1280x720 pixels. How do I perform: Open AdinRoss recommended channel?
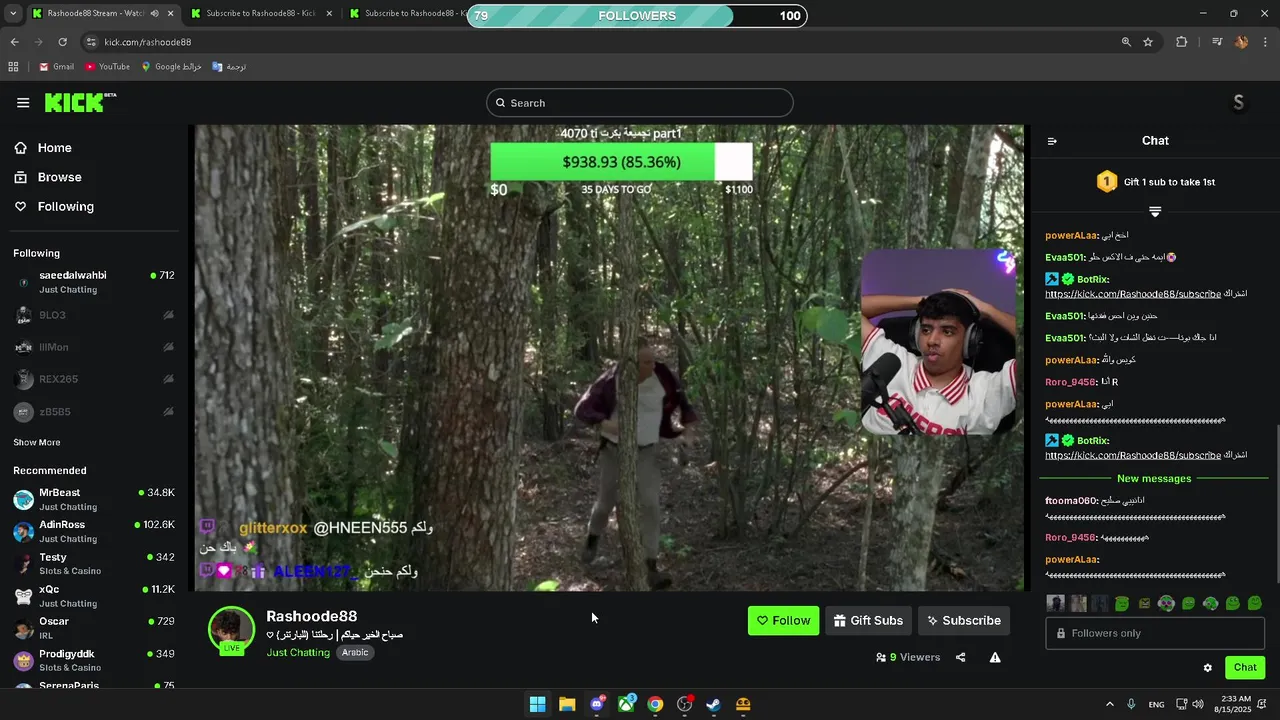pos(94,532)
